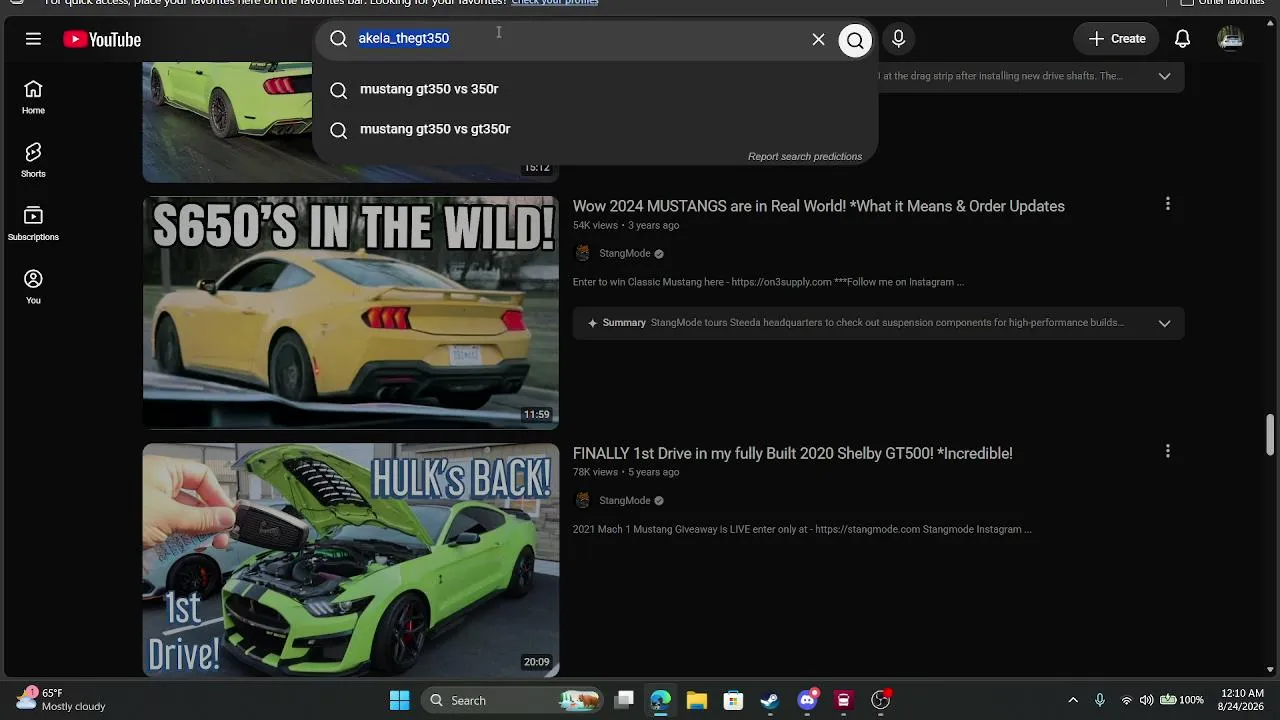The height and width of the screenshot is (720, 1280).
Task: Go to the YouTube logo homepage
Action: 102,39
